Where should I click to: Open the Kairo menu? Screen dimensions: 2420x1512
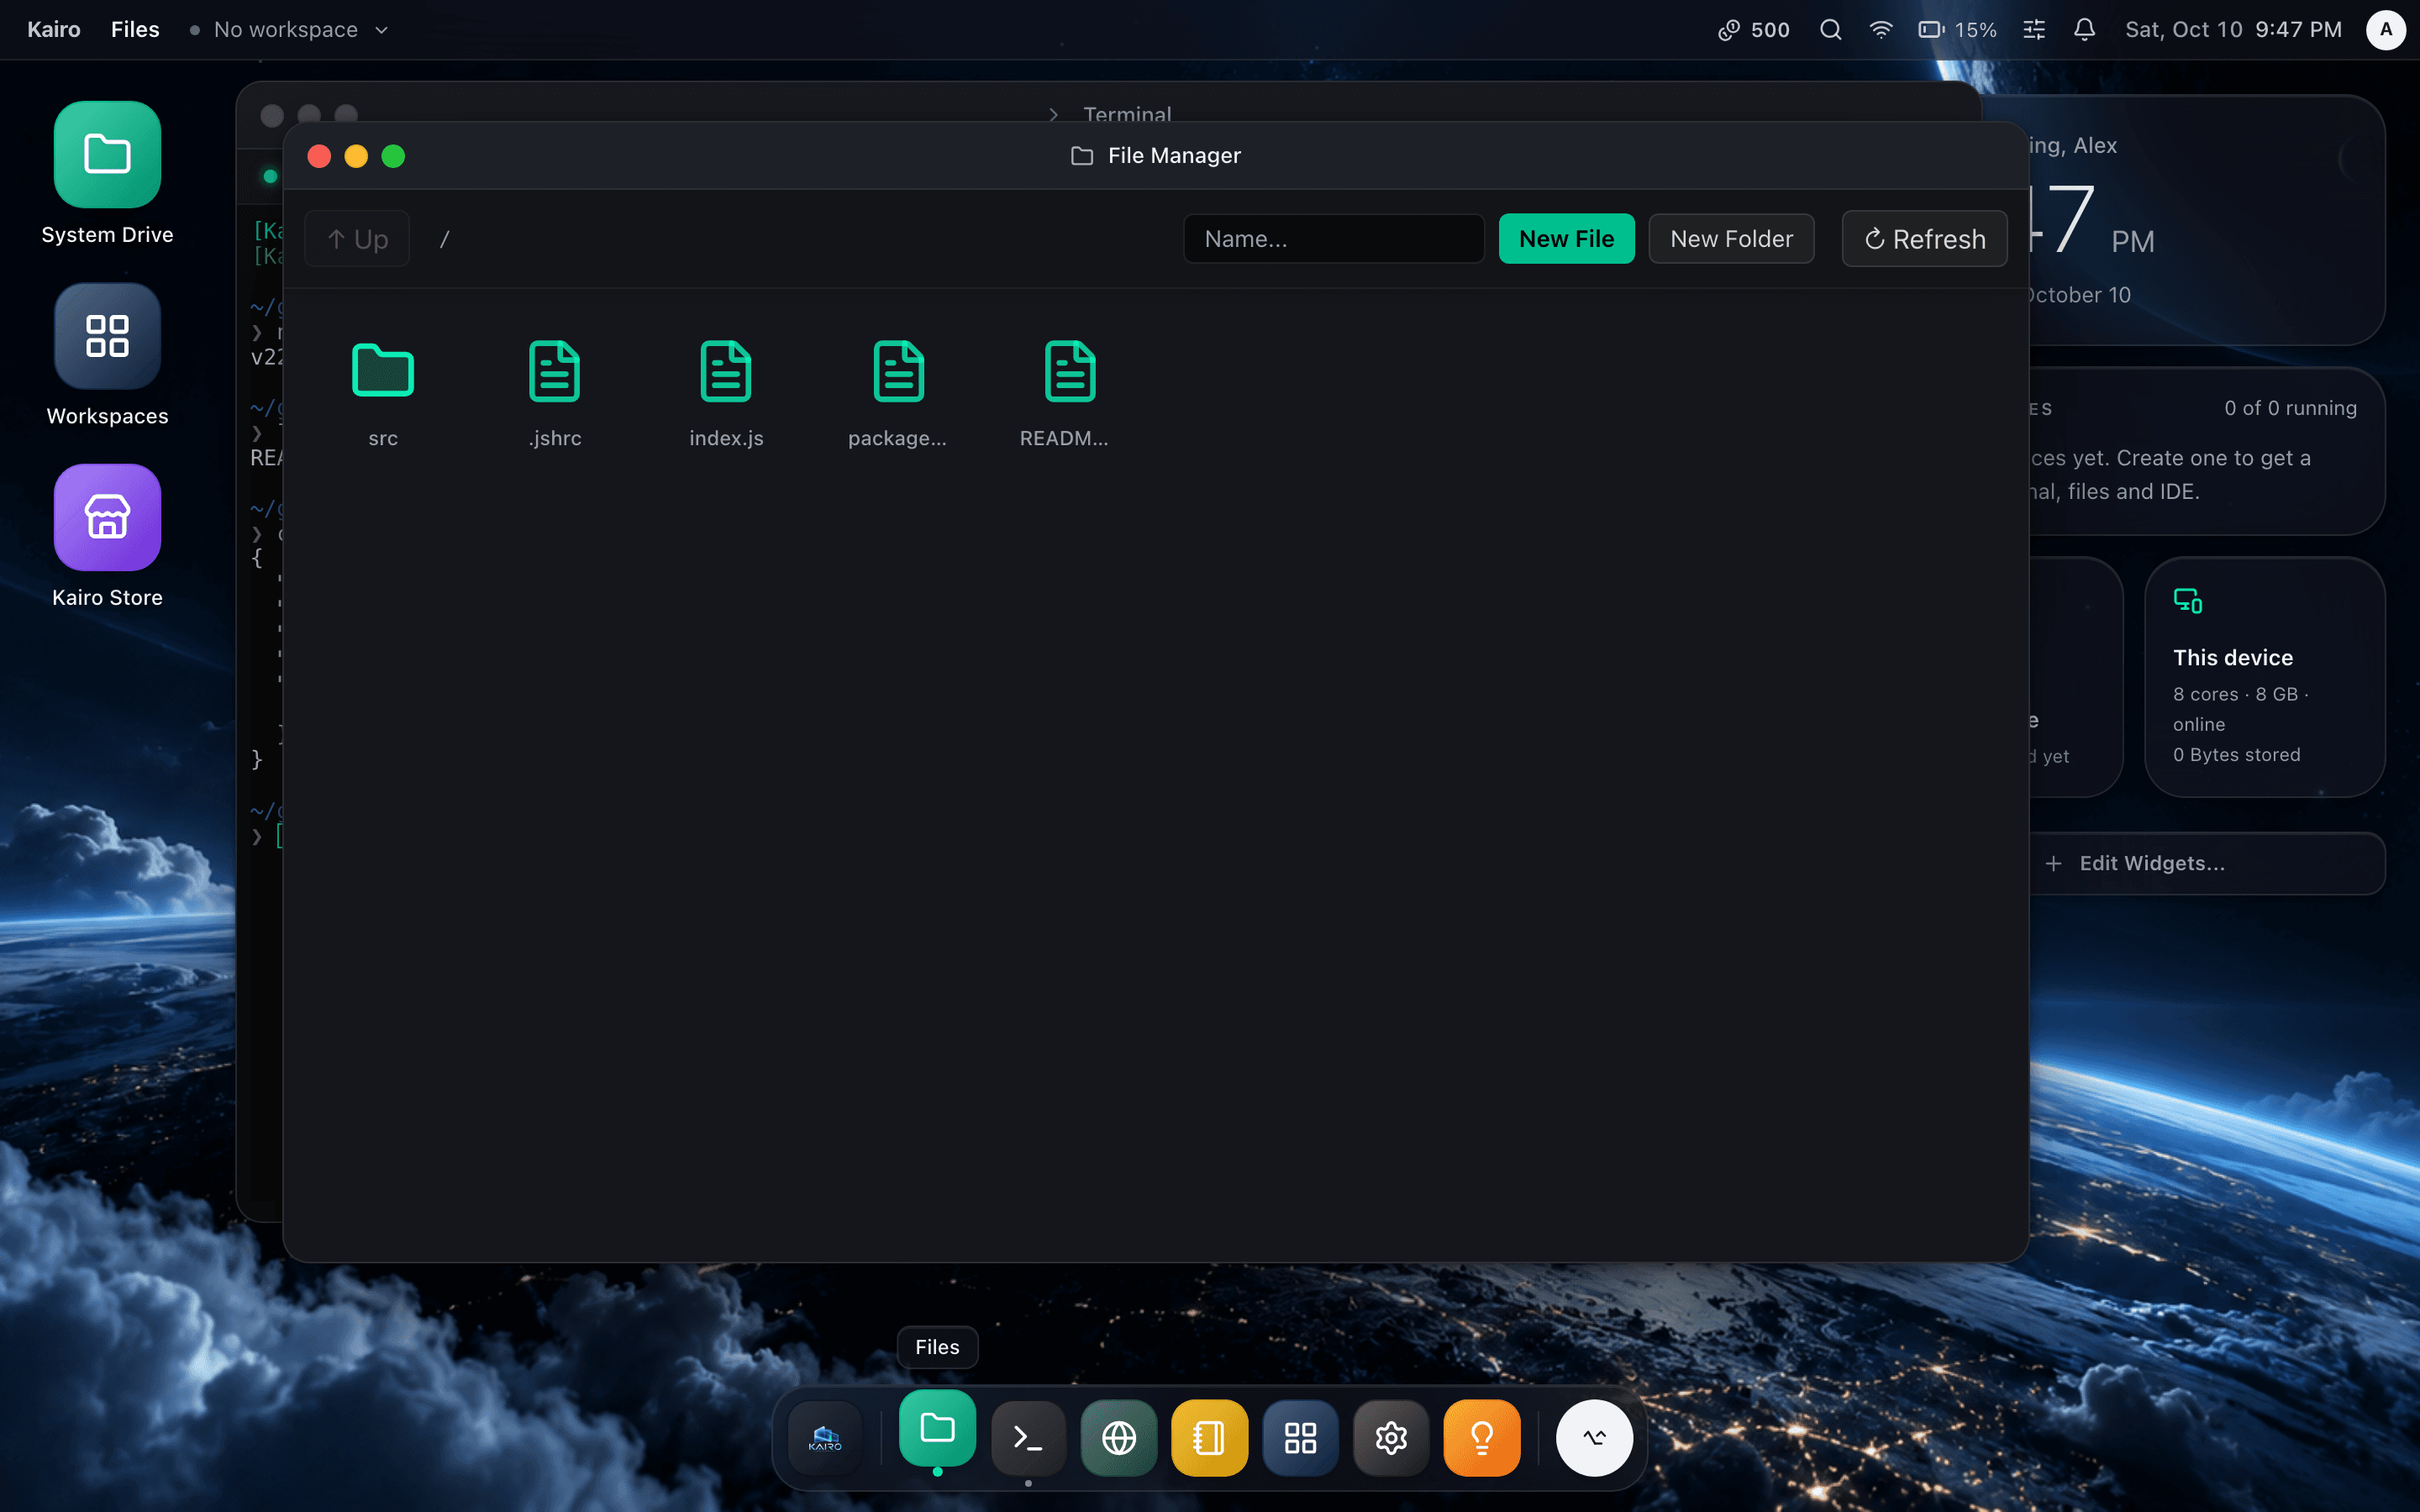pyautogui.click(x=54, y=29)
